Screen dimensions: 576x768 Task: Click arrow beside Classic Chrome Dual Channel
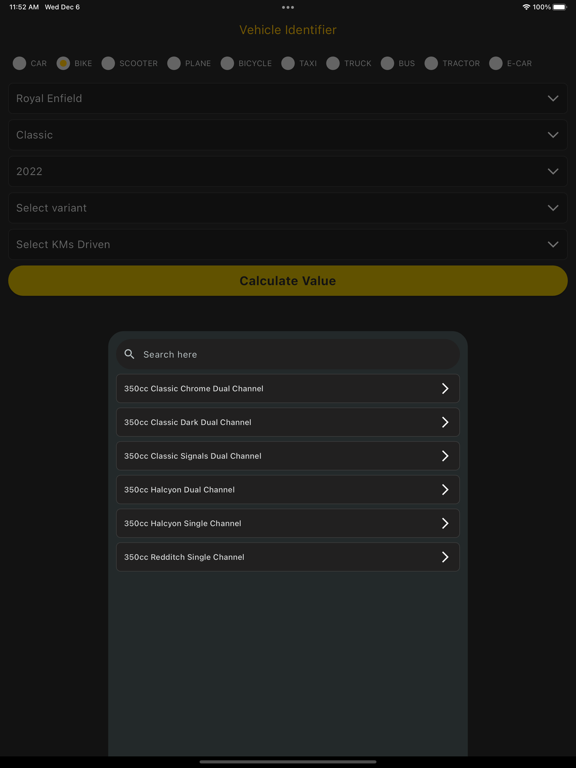pos(445,388)
